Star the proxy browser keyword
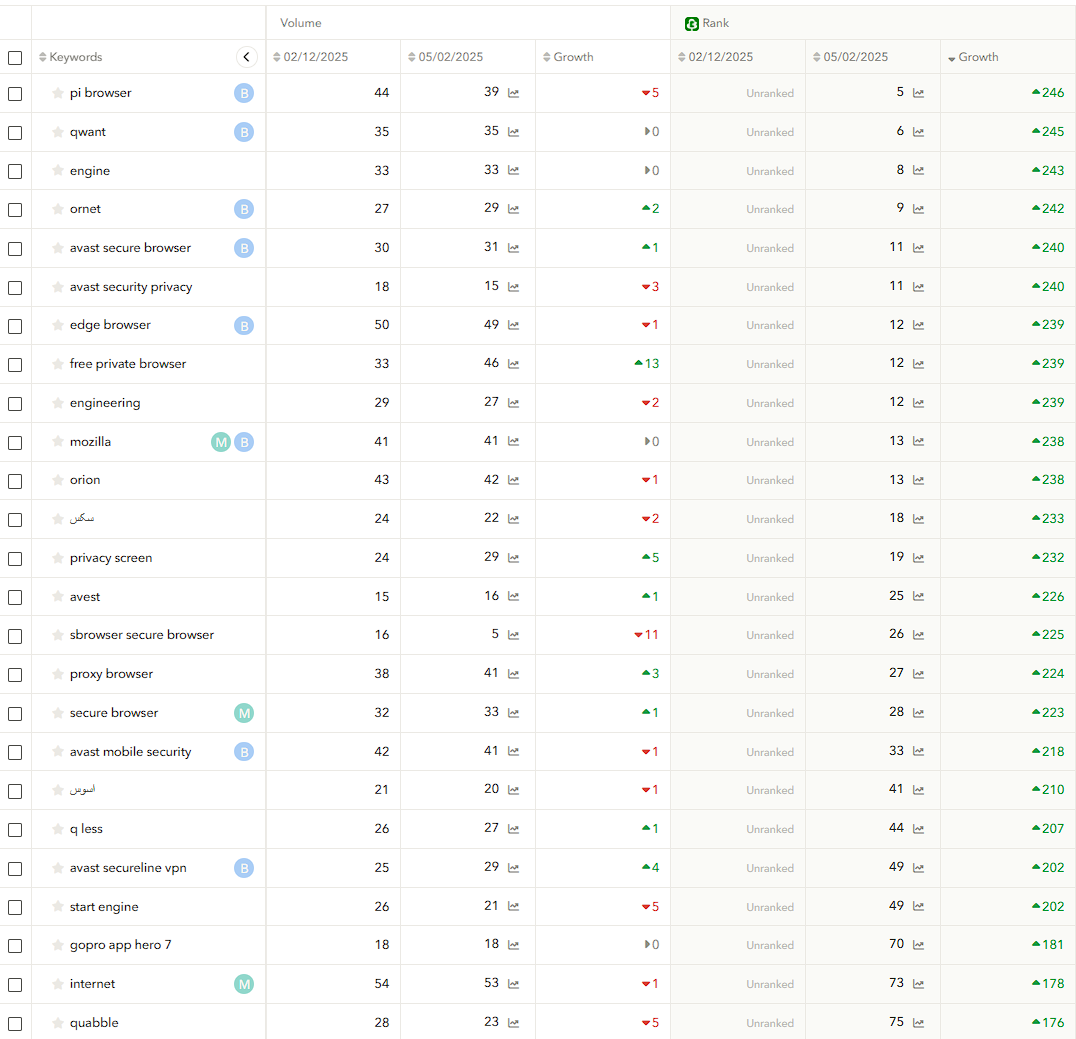The height and width of the screenshot is (1039, 1076). coord(58,674)
